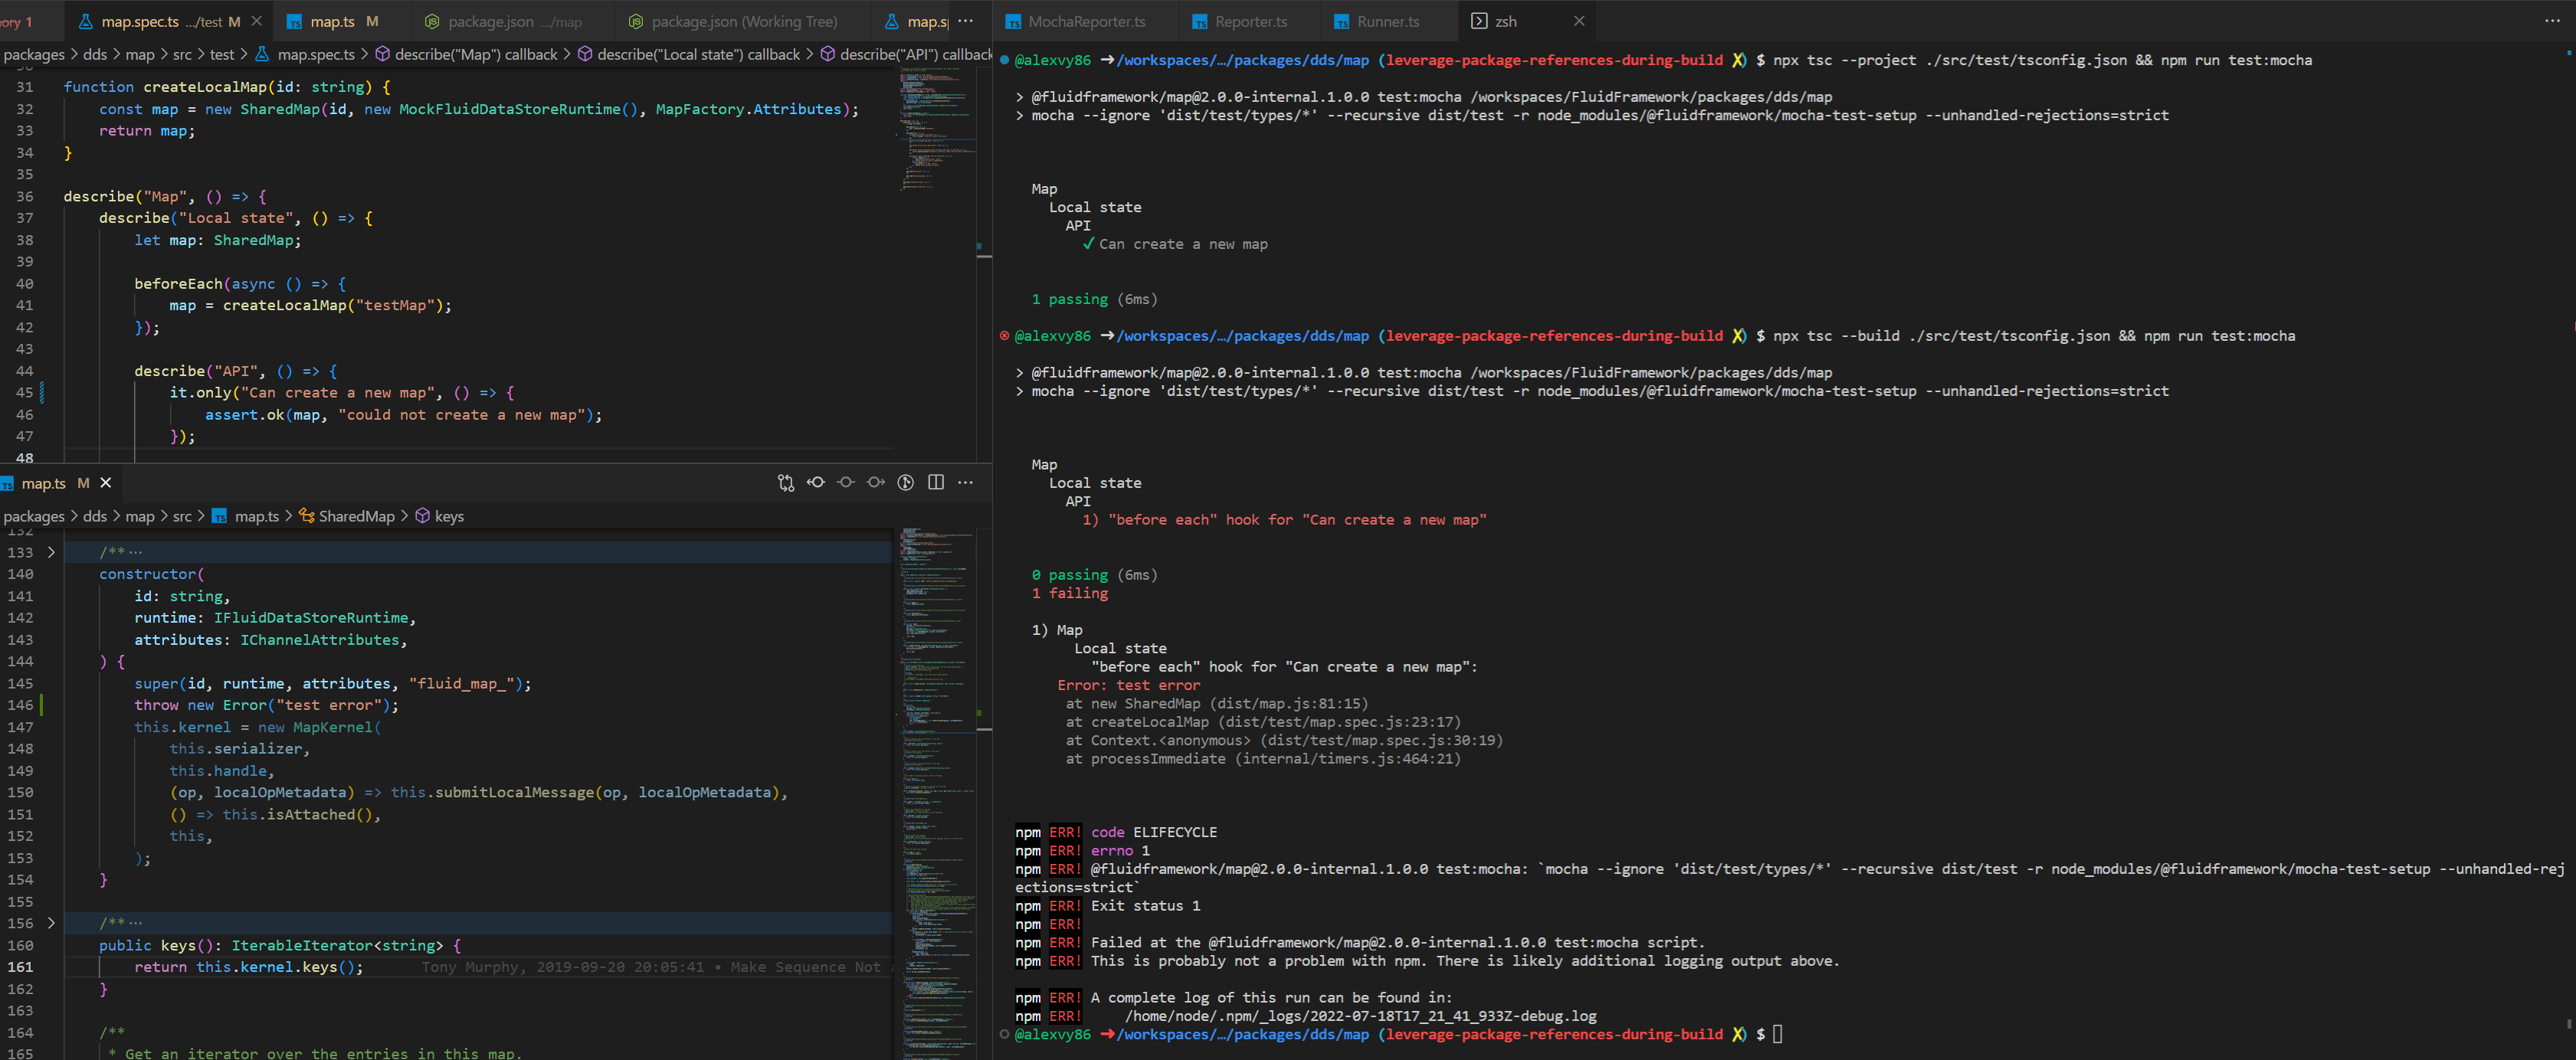This screenshot has height=1060, width=2576.
Task: Expand folded comment at line 156
Action: pos(51,923)
